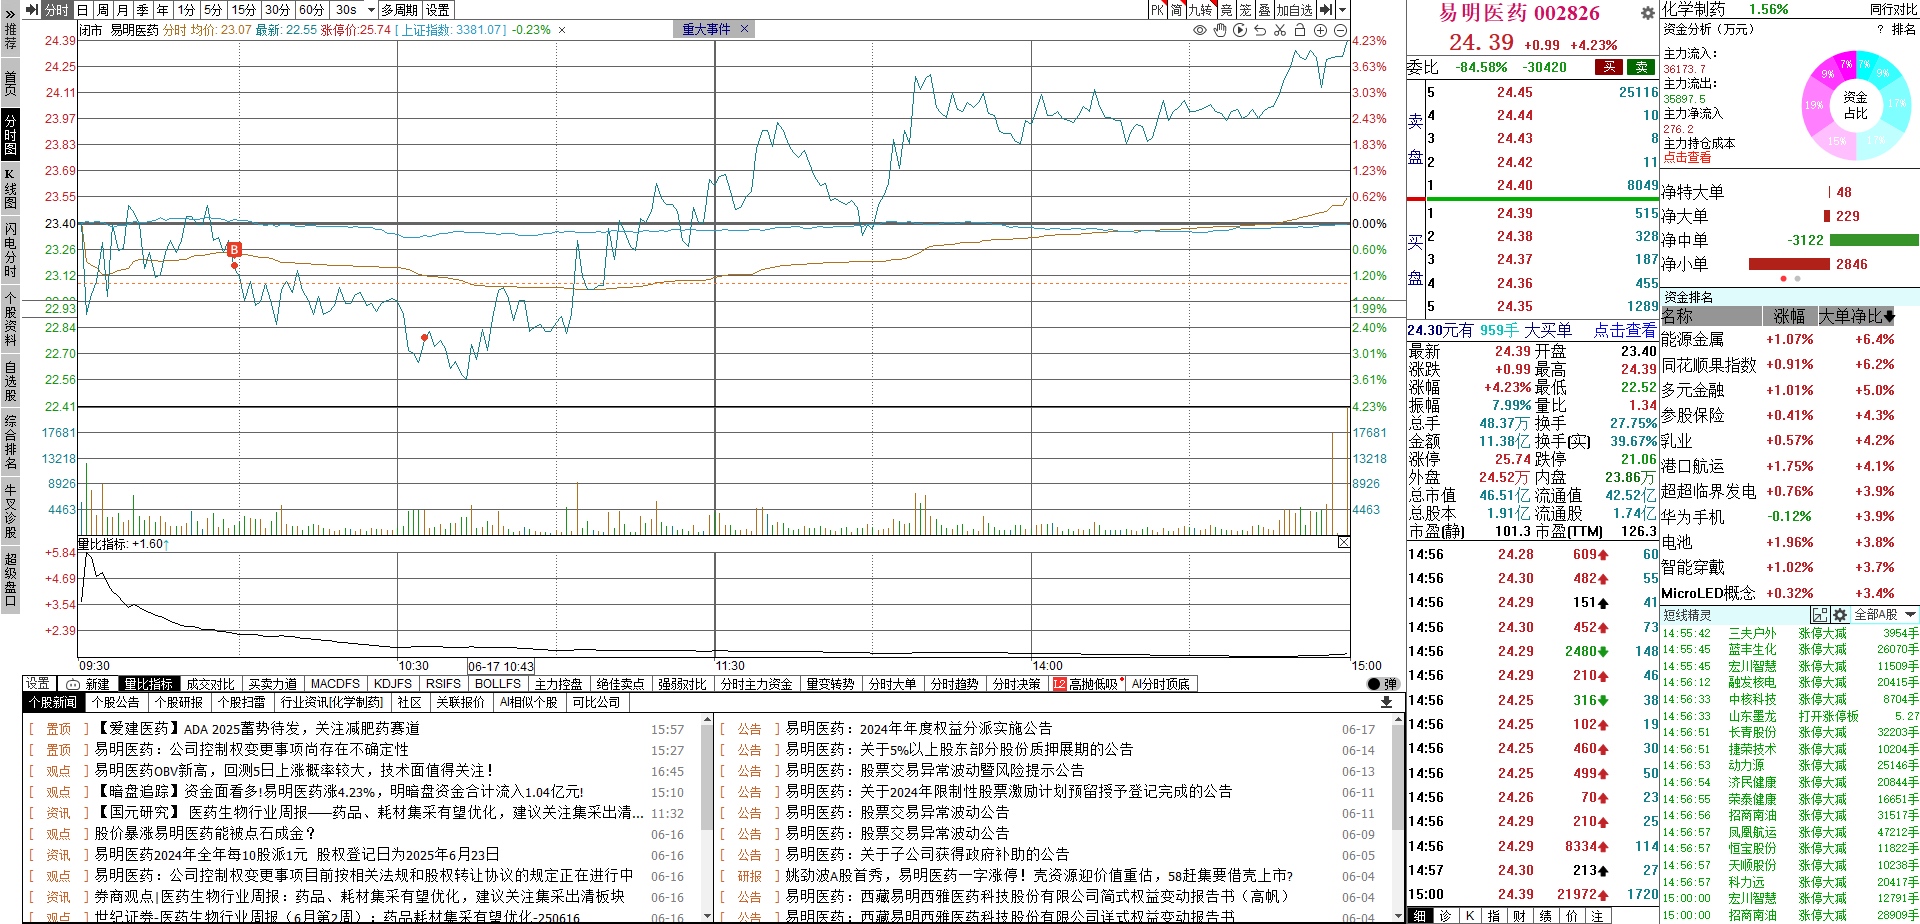Click the undo arrow icon above the chart
Viewport: 1920px width, 924px height.
(1260, 30)
